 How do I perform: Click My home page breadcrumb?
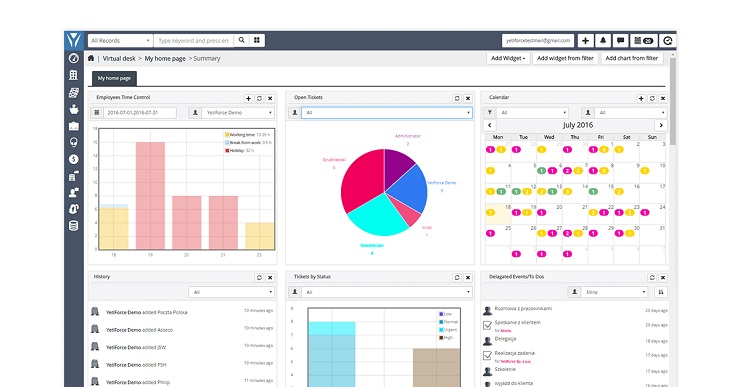point(165,59)
